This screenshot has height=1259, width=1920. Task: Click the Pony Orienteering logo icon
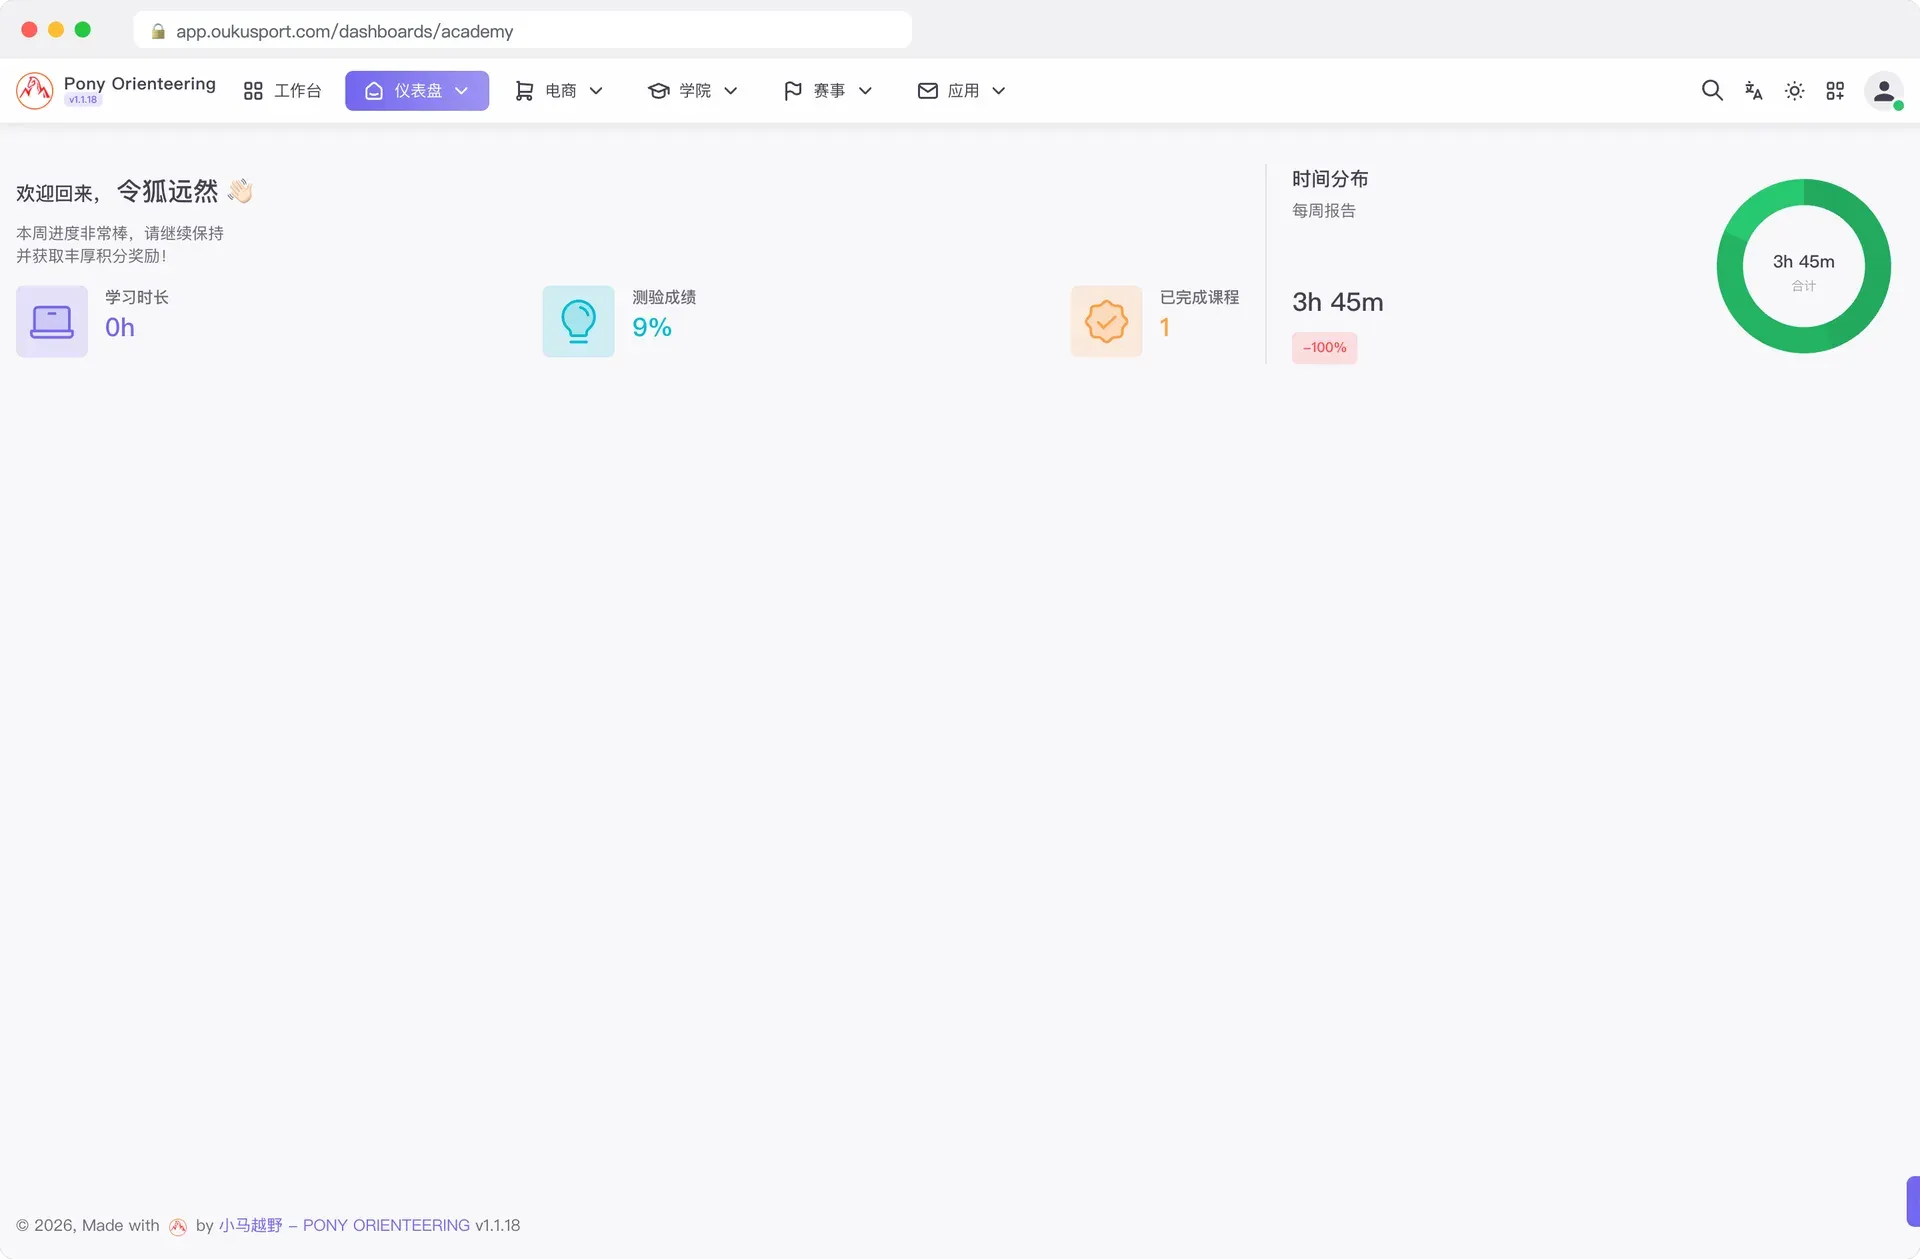(x=34, y=90)
